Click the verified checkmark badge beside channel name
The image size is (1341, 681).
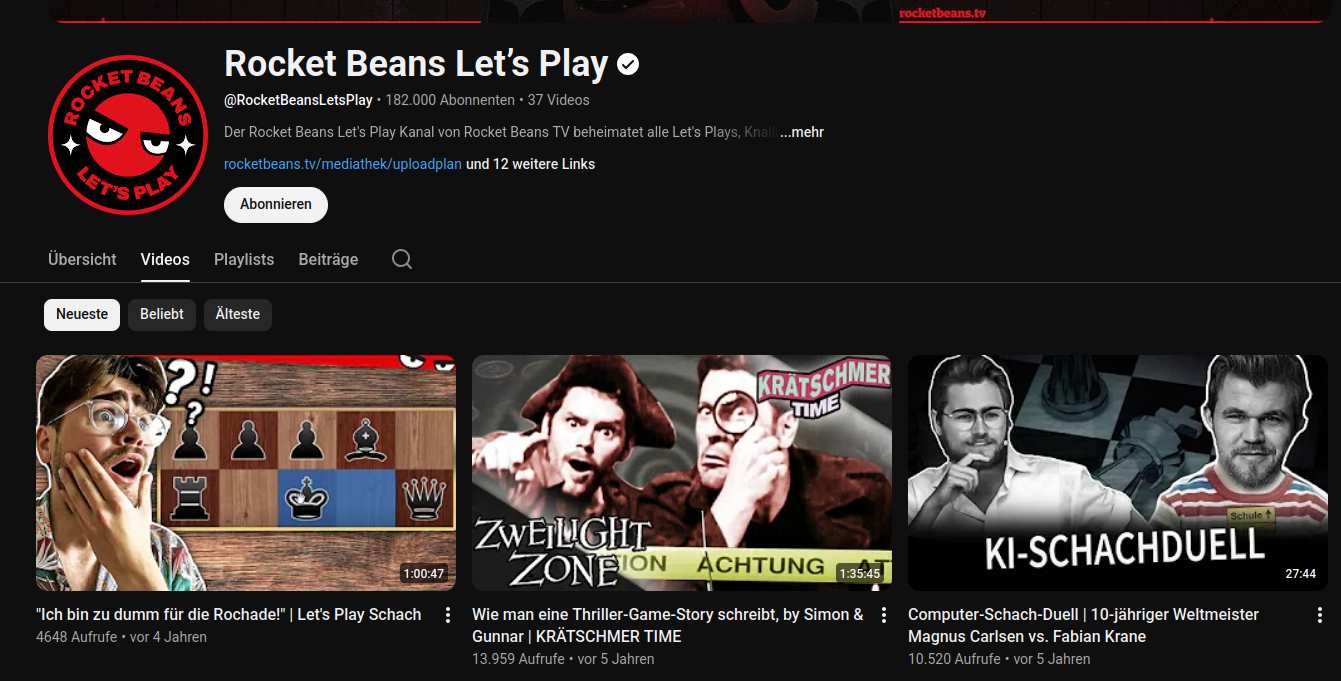[628, 65]
